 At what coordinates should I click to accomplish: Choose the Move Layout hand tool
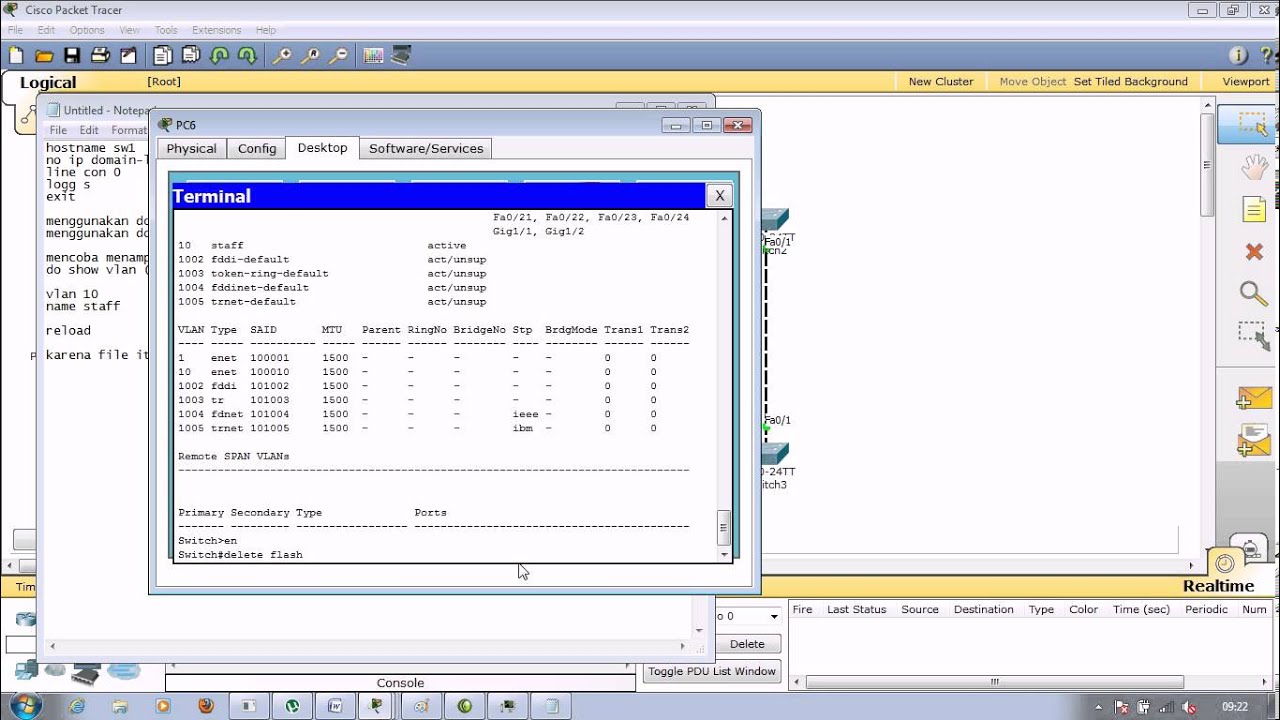pyautogui.click(x=1254, y=167)
